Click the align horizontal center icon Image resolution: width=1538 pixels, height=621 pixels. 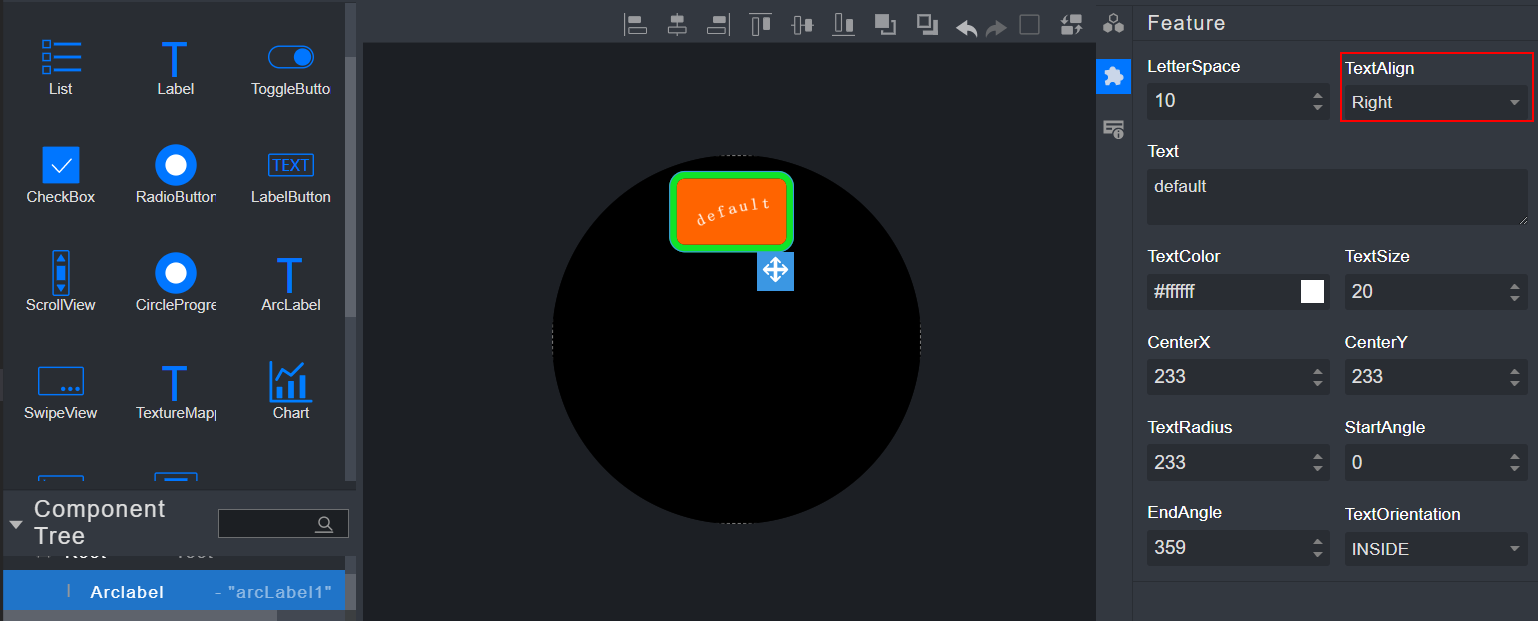click(x=677, y=25)
